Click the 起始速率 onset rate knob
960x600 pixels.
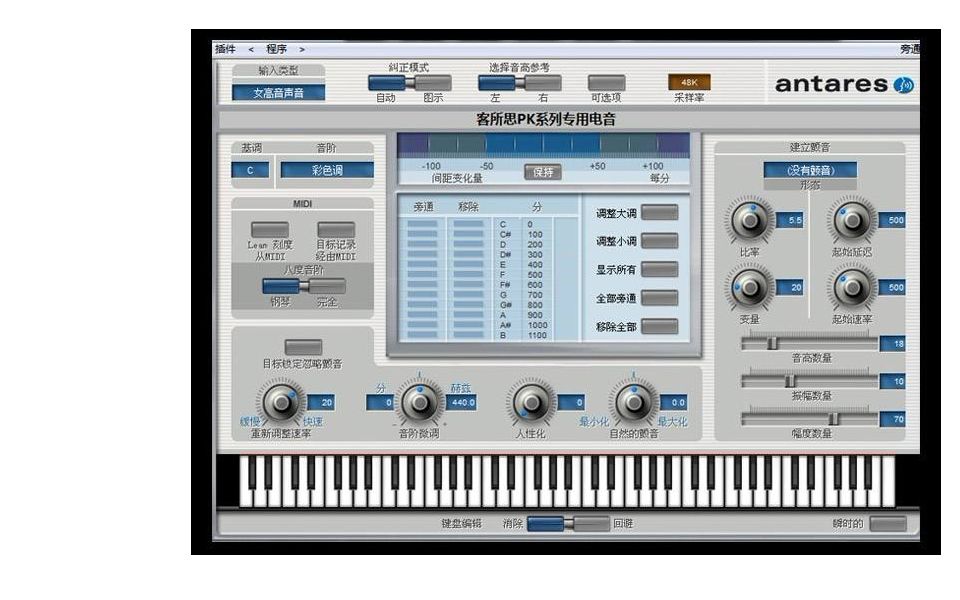pos(852,287)
